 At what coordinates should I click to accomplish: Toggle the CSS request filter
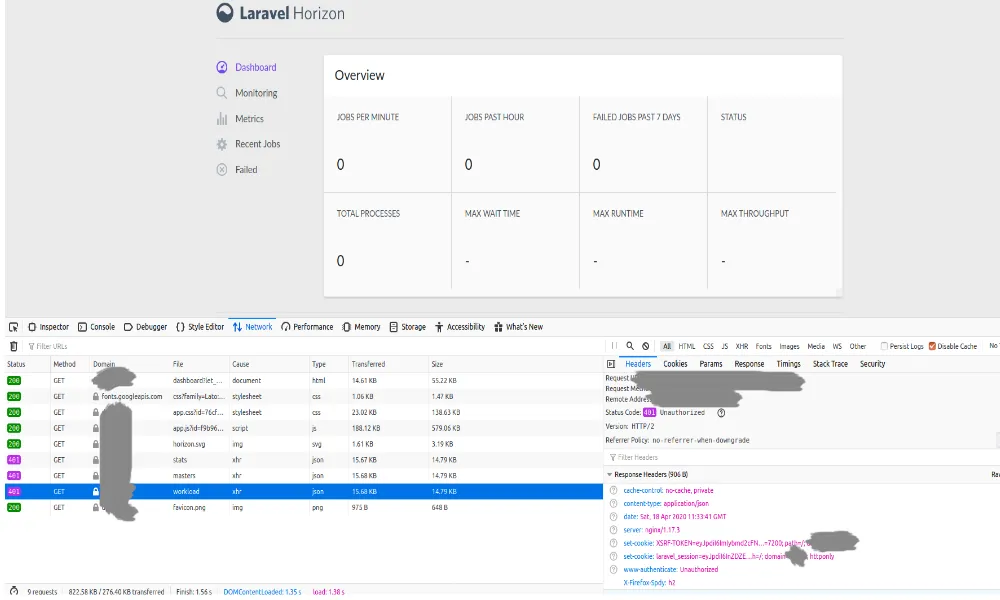pyautogui.click(x=709, y=346)
